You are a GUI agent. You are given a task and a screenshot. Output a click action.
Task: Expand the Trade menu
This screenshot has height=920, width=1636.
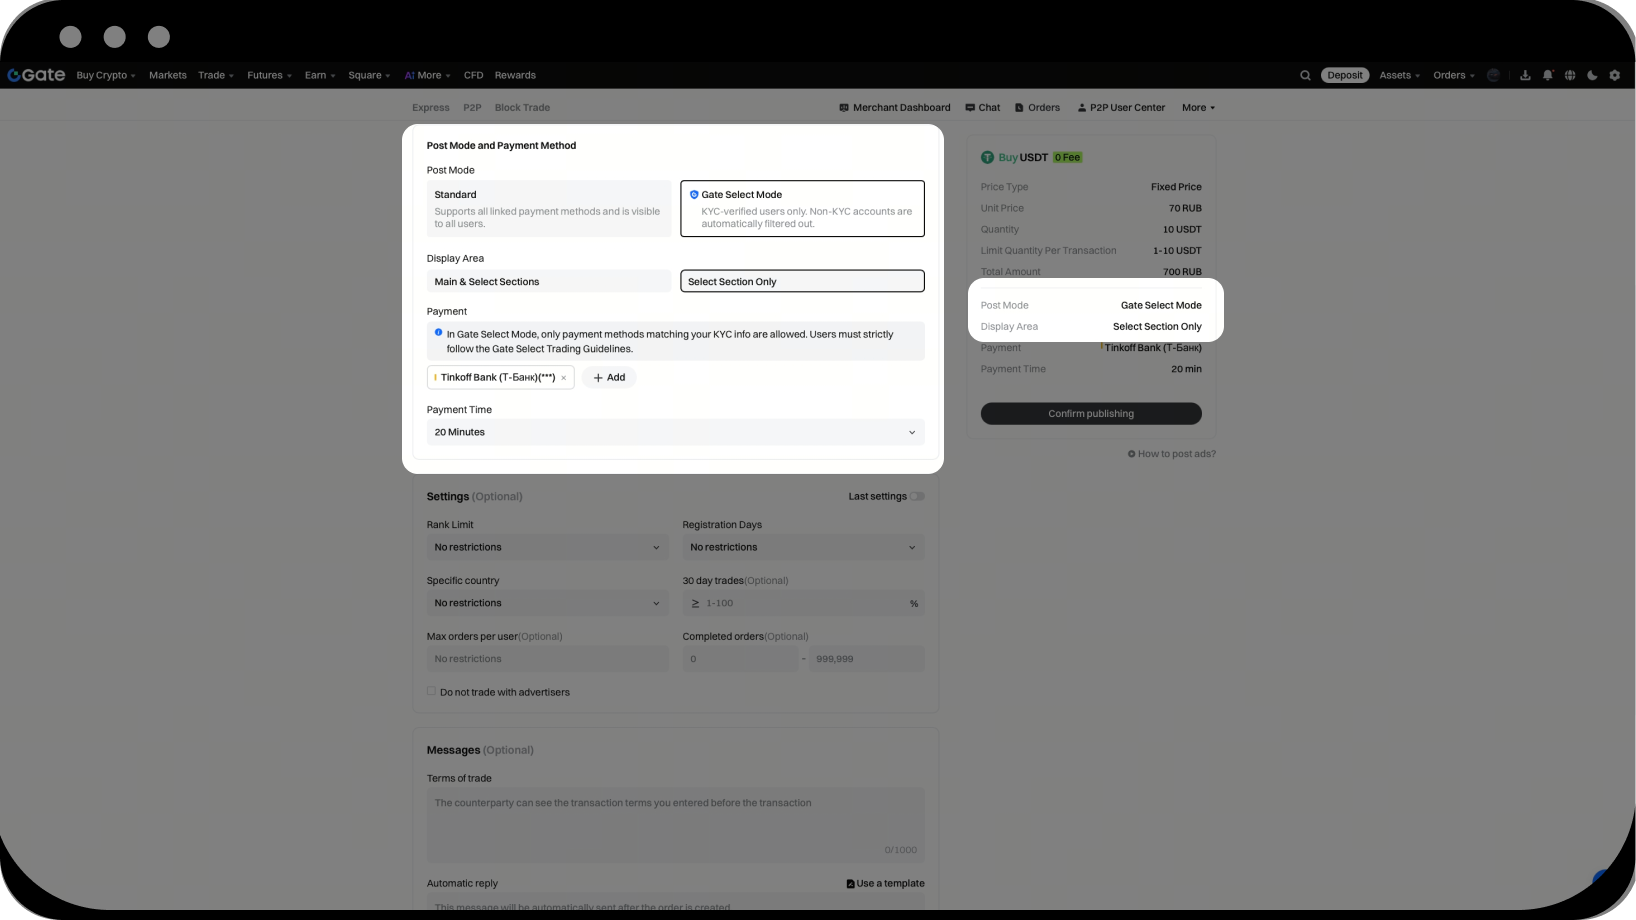216,75
